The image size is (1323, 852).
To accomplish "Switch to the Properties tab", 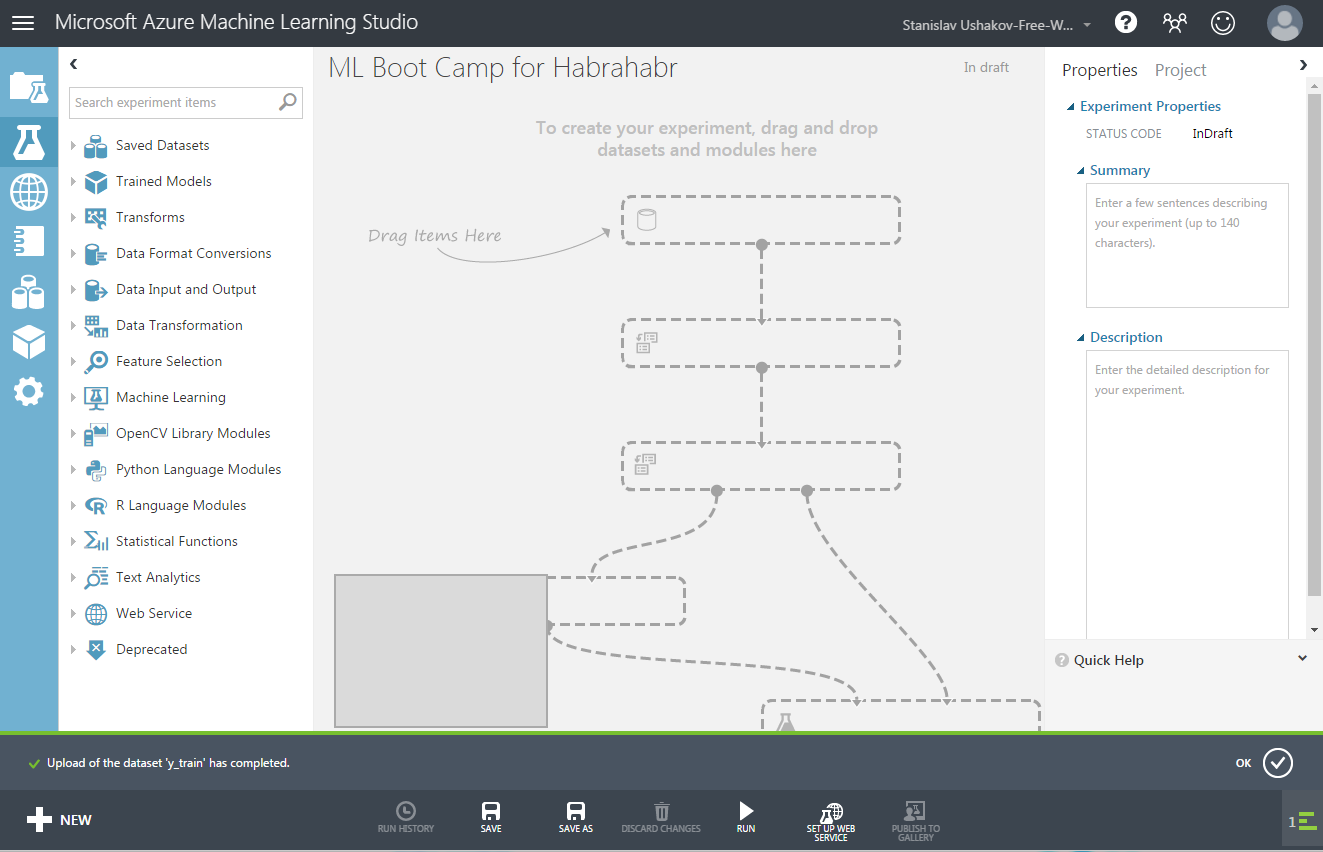I will click(1100, 70).
